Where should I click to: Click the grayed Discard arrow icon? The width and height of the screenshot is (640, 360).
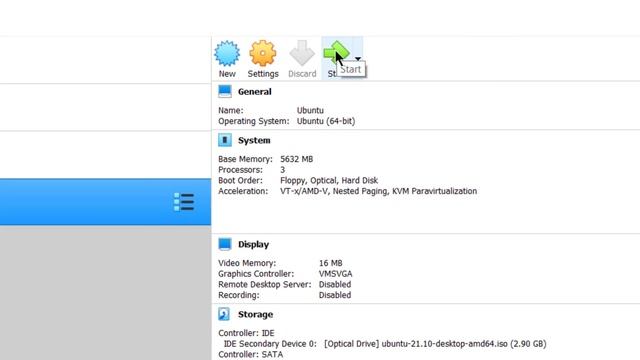coord(302,53)
